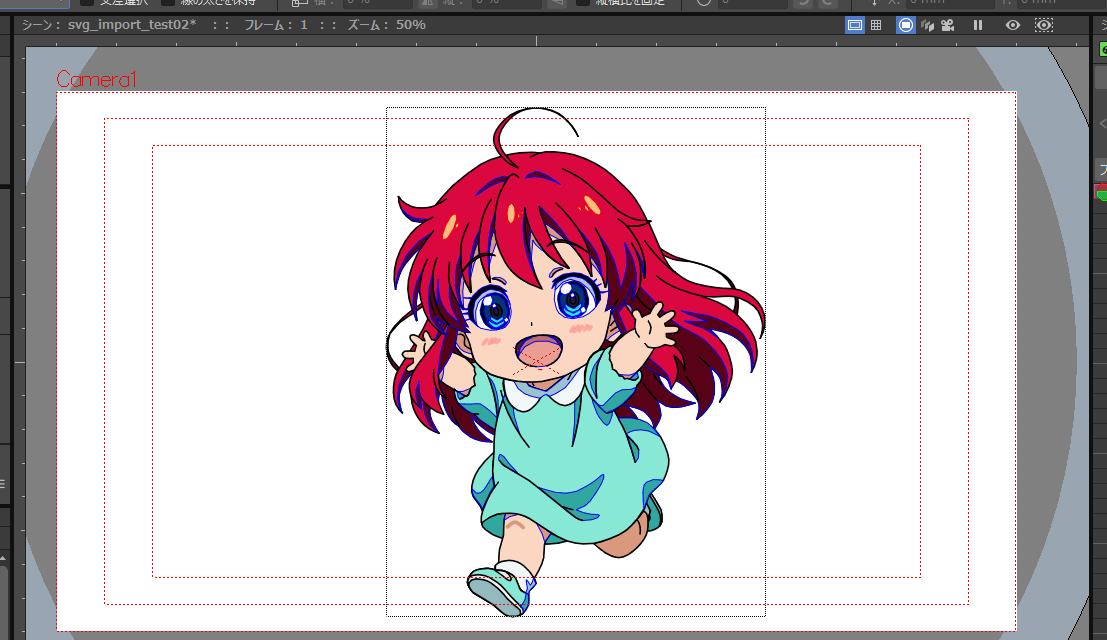Screen dimensions: 1107x640
Task: Switch to 3D view icon
Action: coord(928,25)
